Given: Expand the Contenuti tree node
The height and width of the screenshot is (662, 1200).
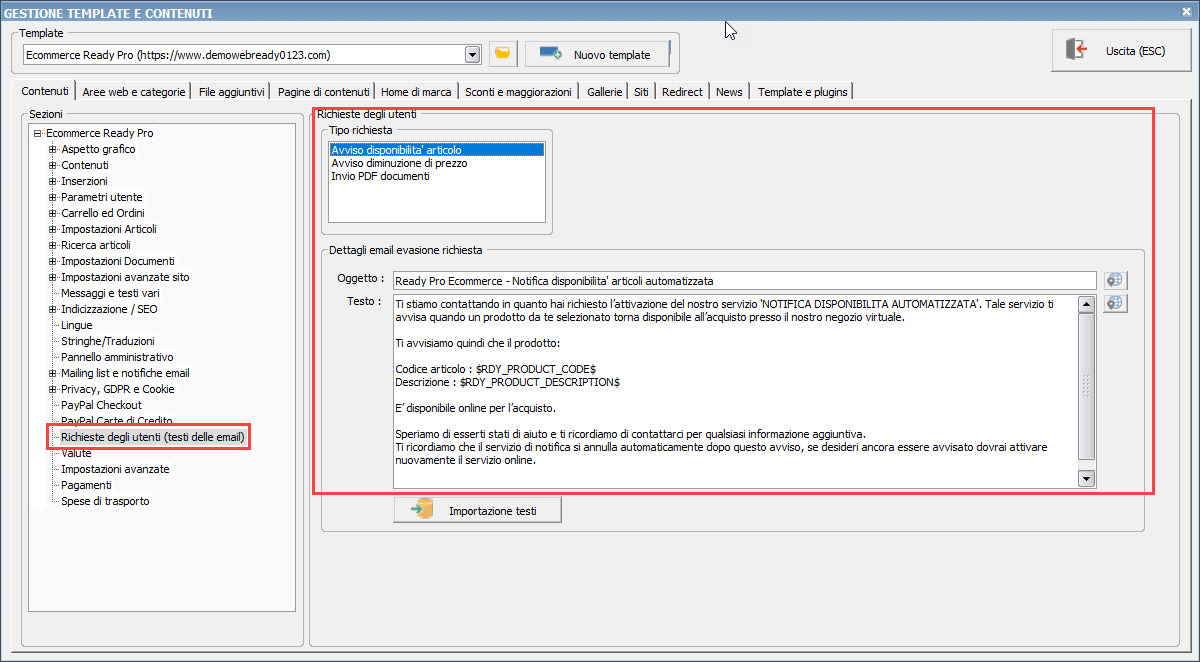Looking at the screenshot, I should [x=53, y=165].
